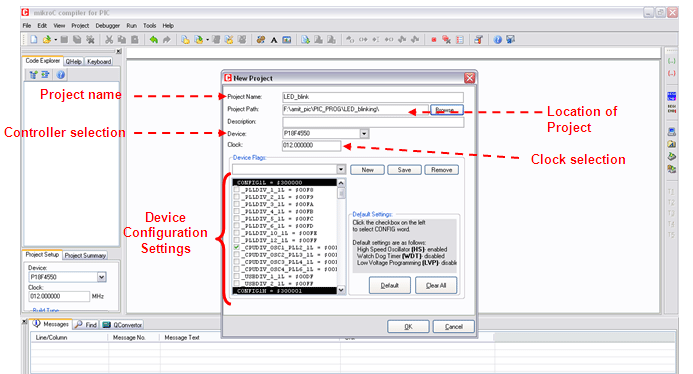Check the _CPUDIV_OSC2_PLL3_1L checkbox
The image size is (693, 374).
pyautogui.click(x=236, y=255)
